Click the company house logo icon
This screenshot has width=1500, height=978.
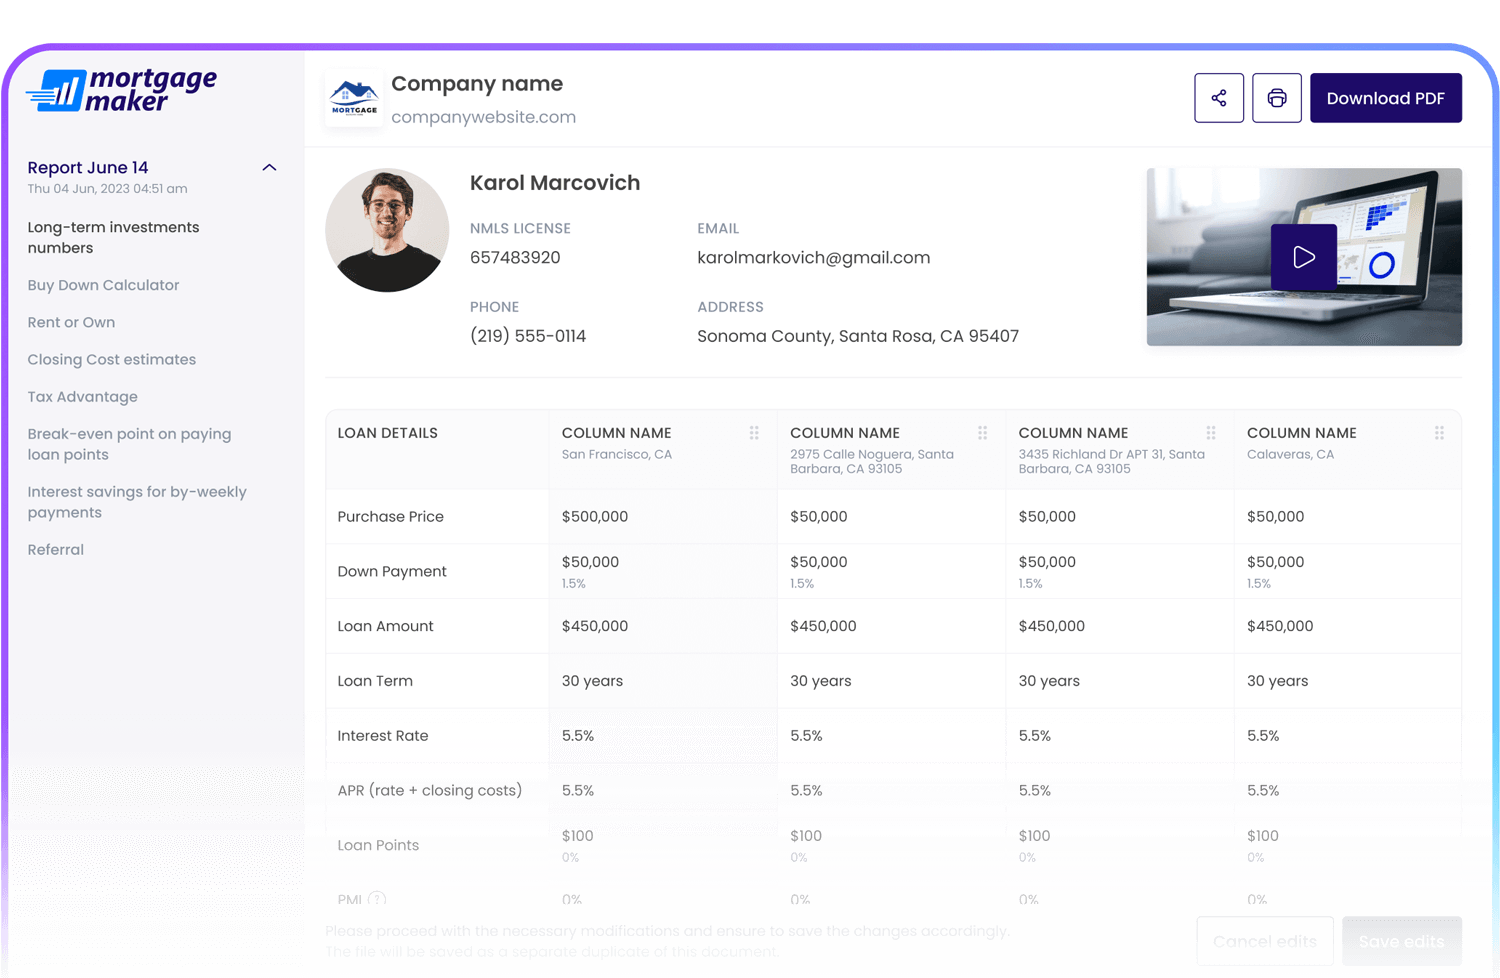pos(354,99)
